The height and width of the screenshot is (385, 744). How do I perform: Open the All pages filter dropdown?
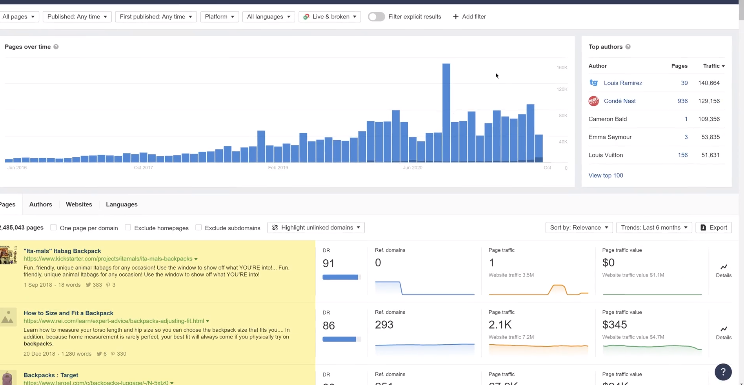click(19, 17)
